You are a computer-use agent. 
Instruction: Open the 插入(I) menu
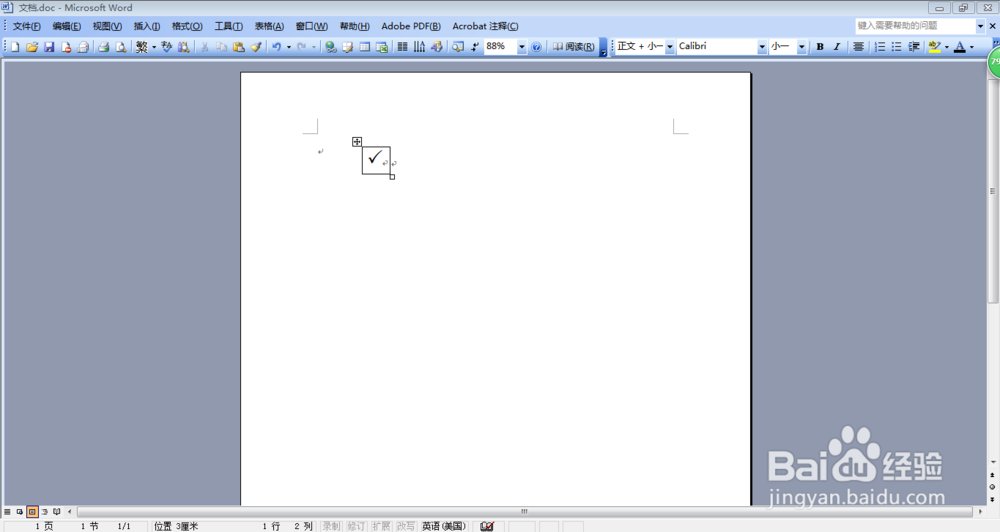tap(147, 26)
